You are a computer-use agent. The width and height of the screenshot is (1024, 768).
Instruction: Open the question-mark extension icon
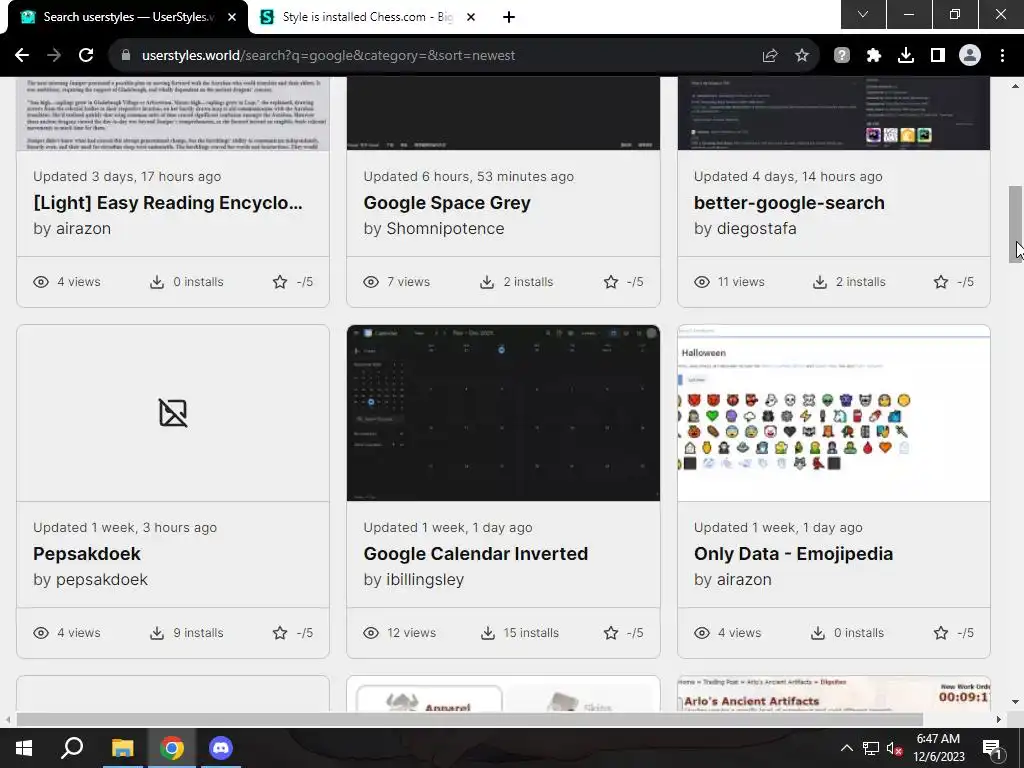point(842,56)
